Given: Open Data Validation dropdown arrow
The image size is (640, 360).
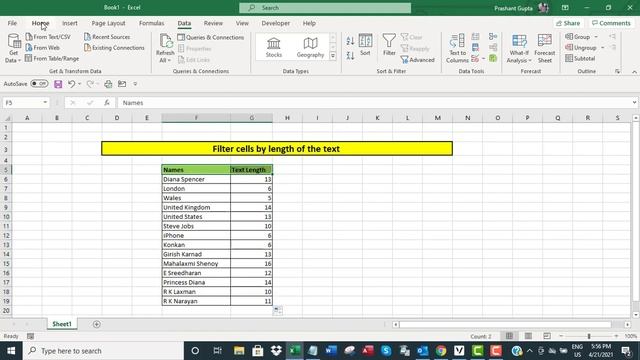Looking at the screenshot, I should [x=483, y=59].
